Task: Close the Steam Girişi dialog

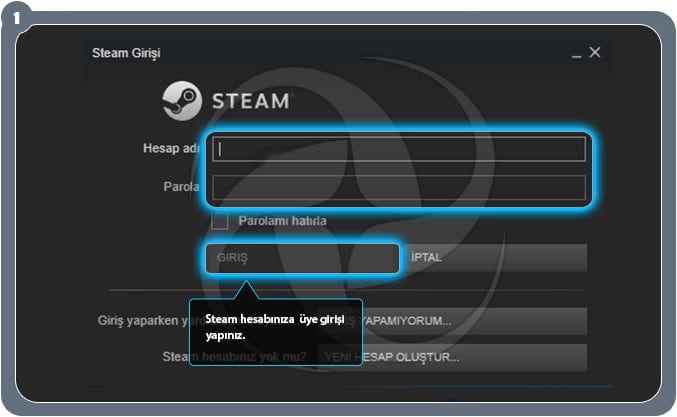Action: coord(595,52)
